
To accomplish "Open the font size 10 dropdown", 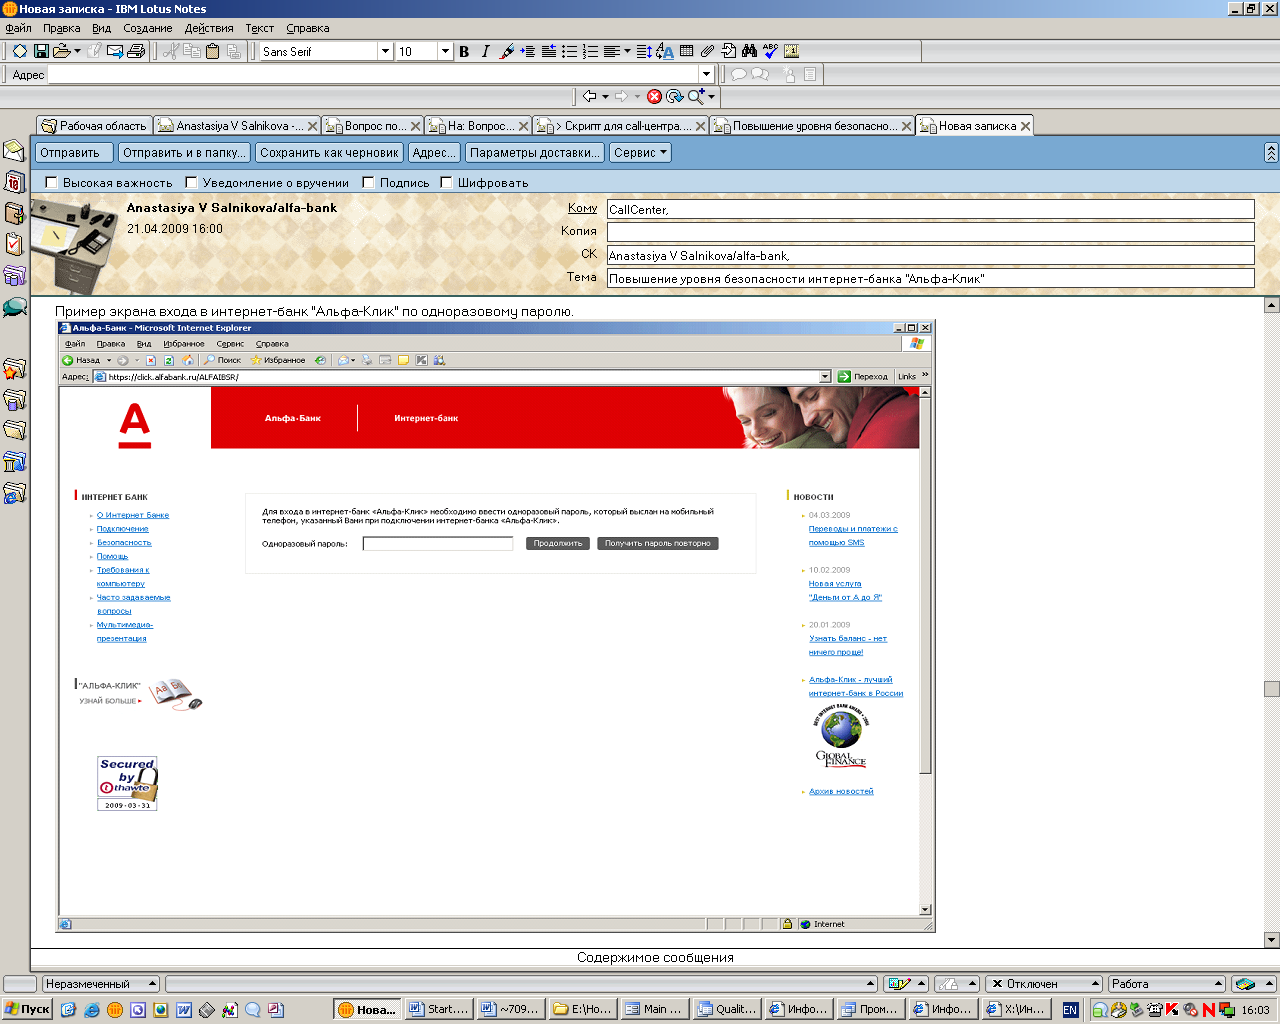I will coord(445,51).
